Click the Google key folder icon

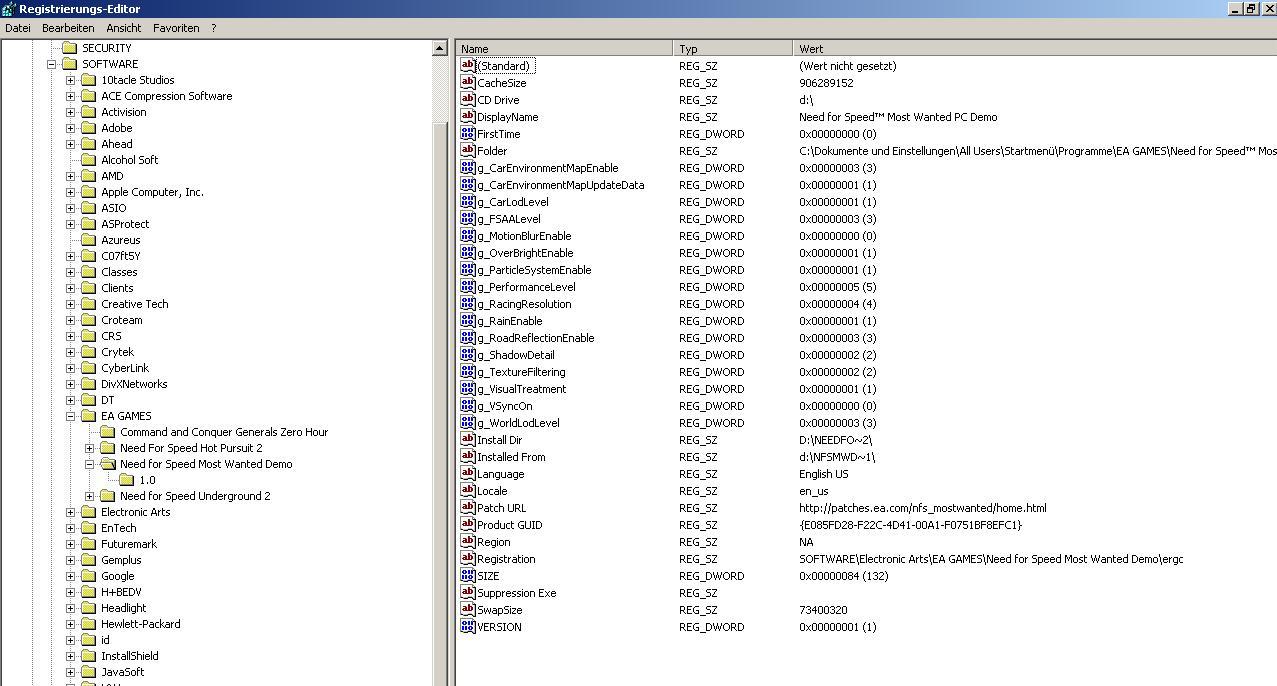[88, 576]
